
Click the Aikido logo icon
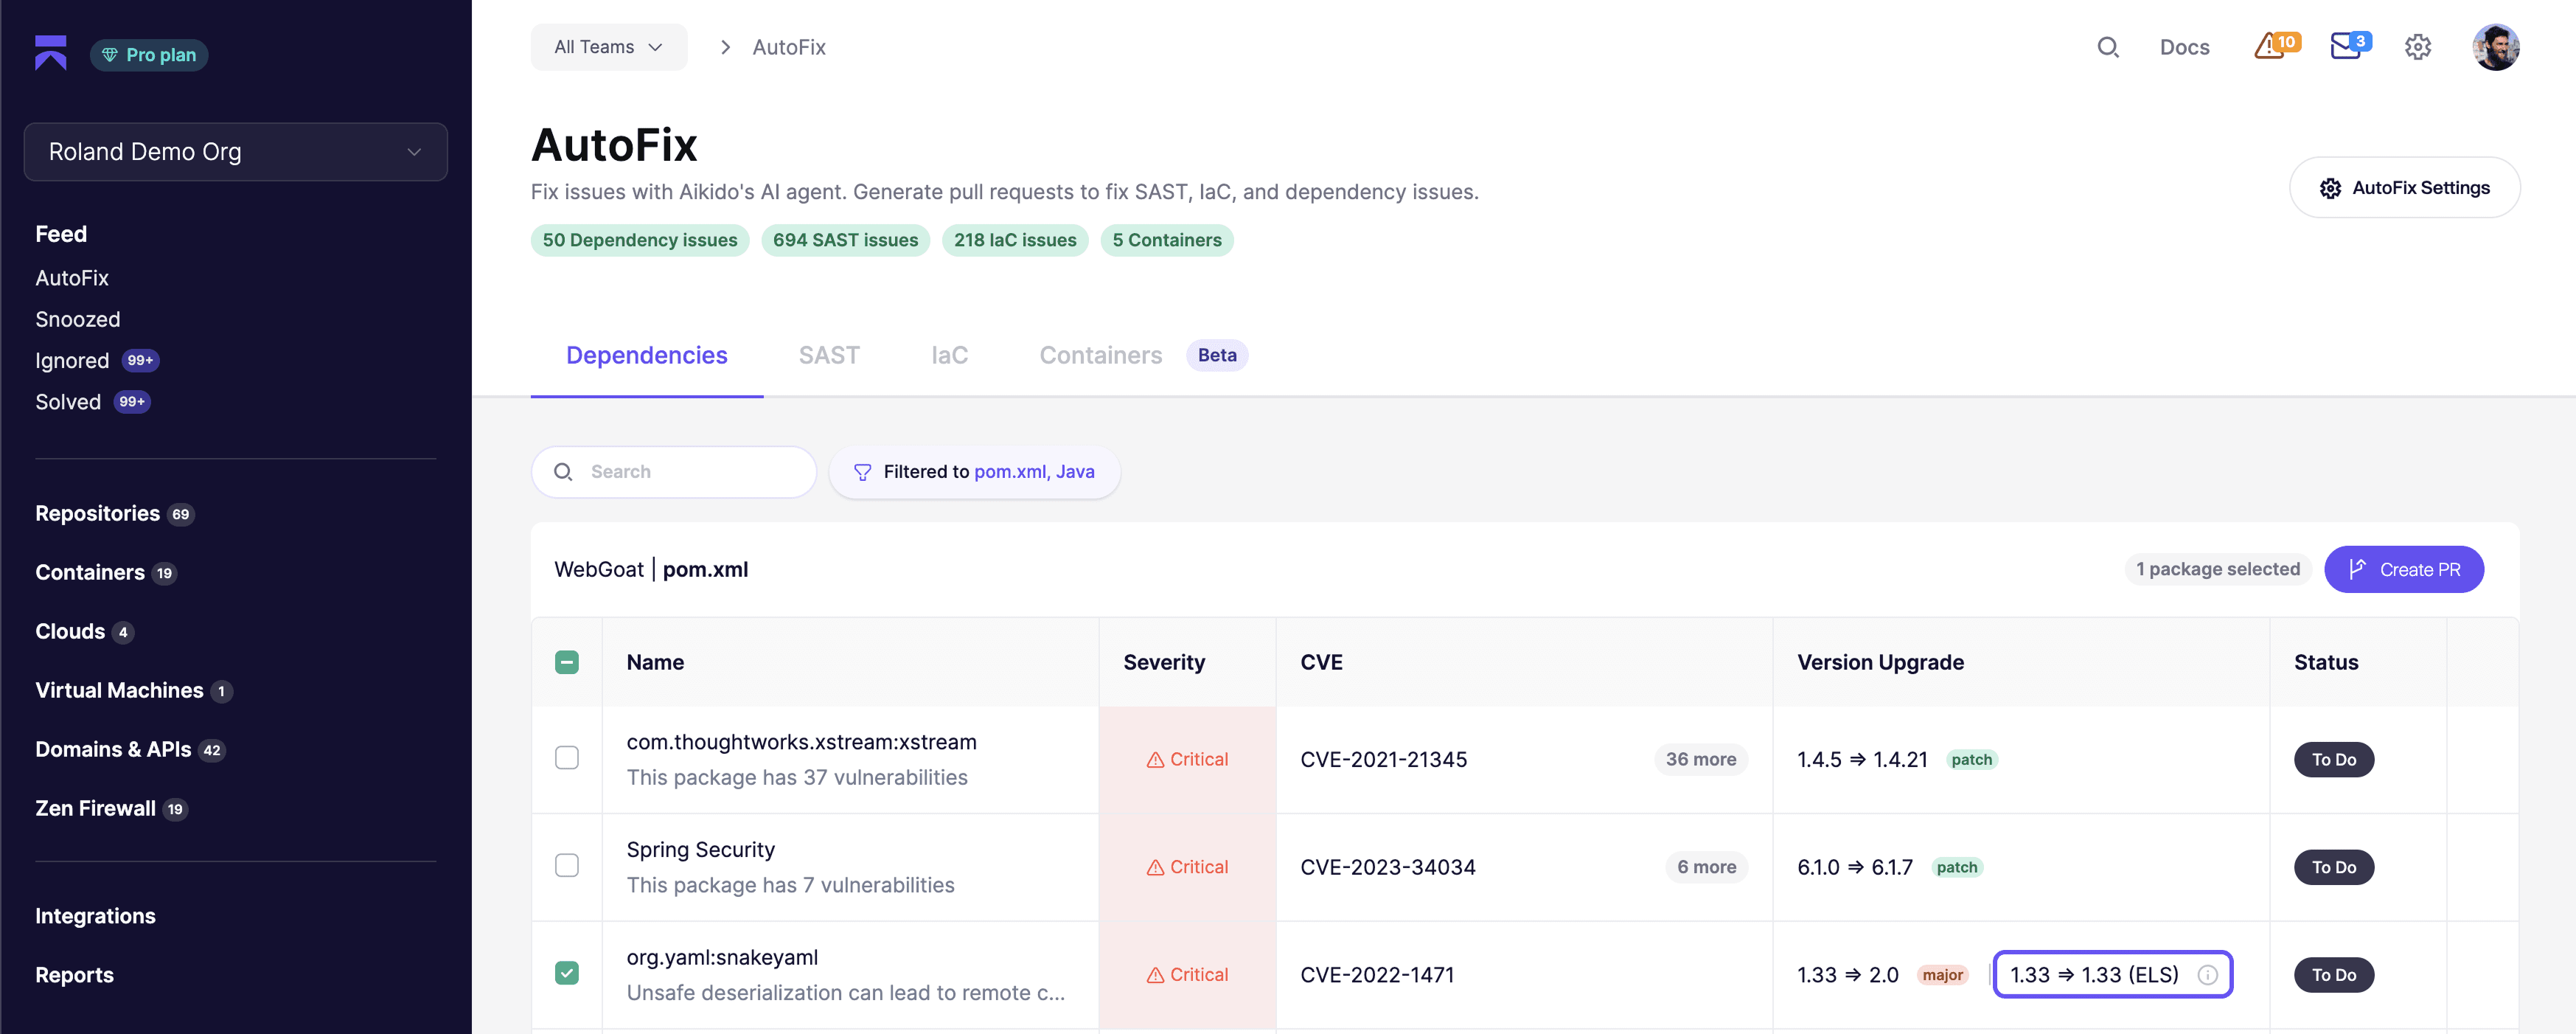[51, 53]
